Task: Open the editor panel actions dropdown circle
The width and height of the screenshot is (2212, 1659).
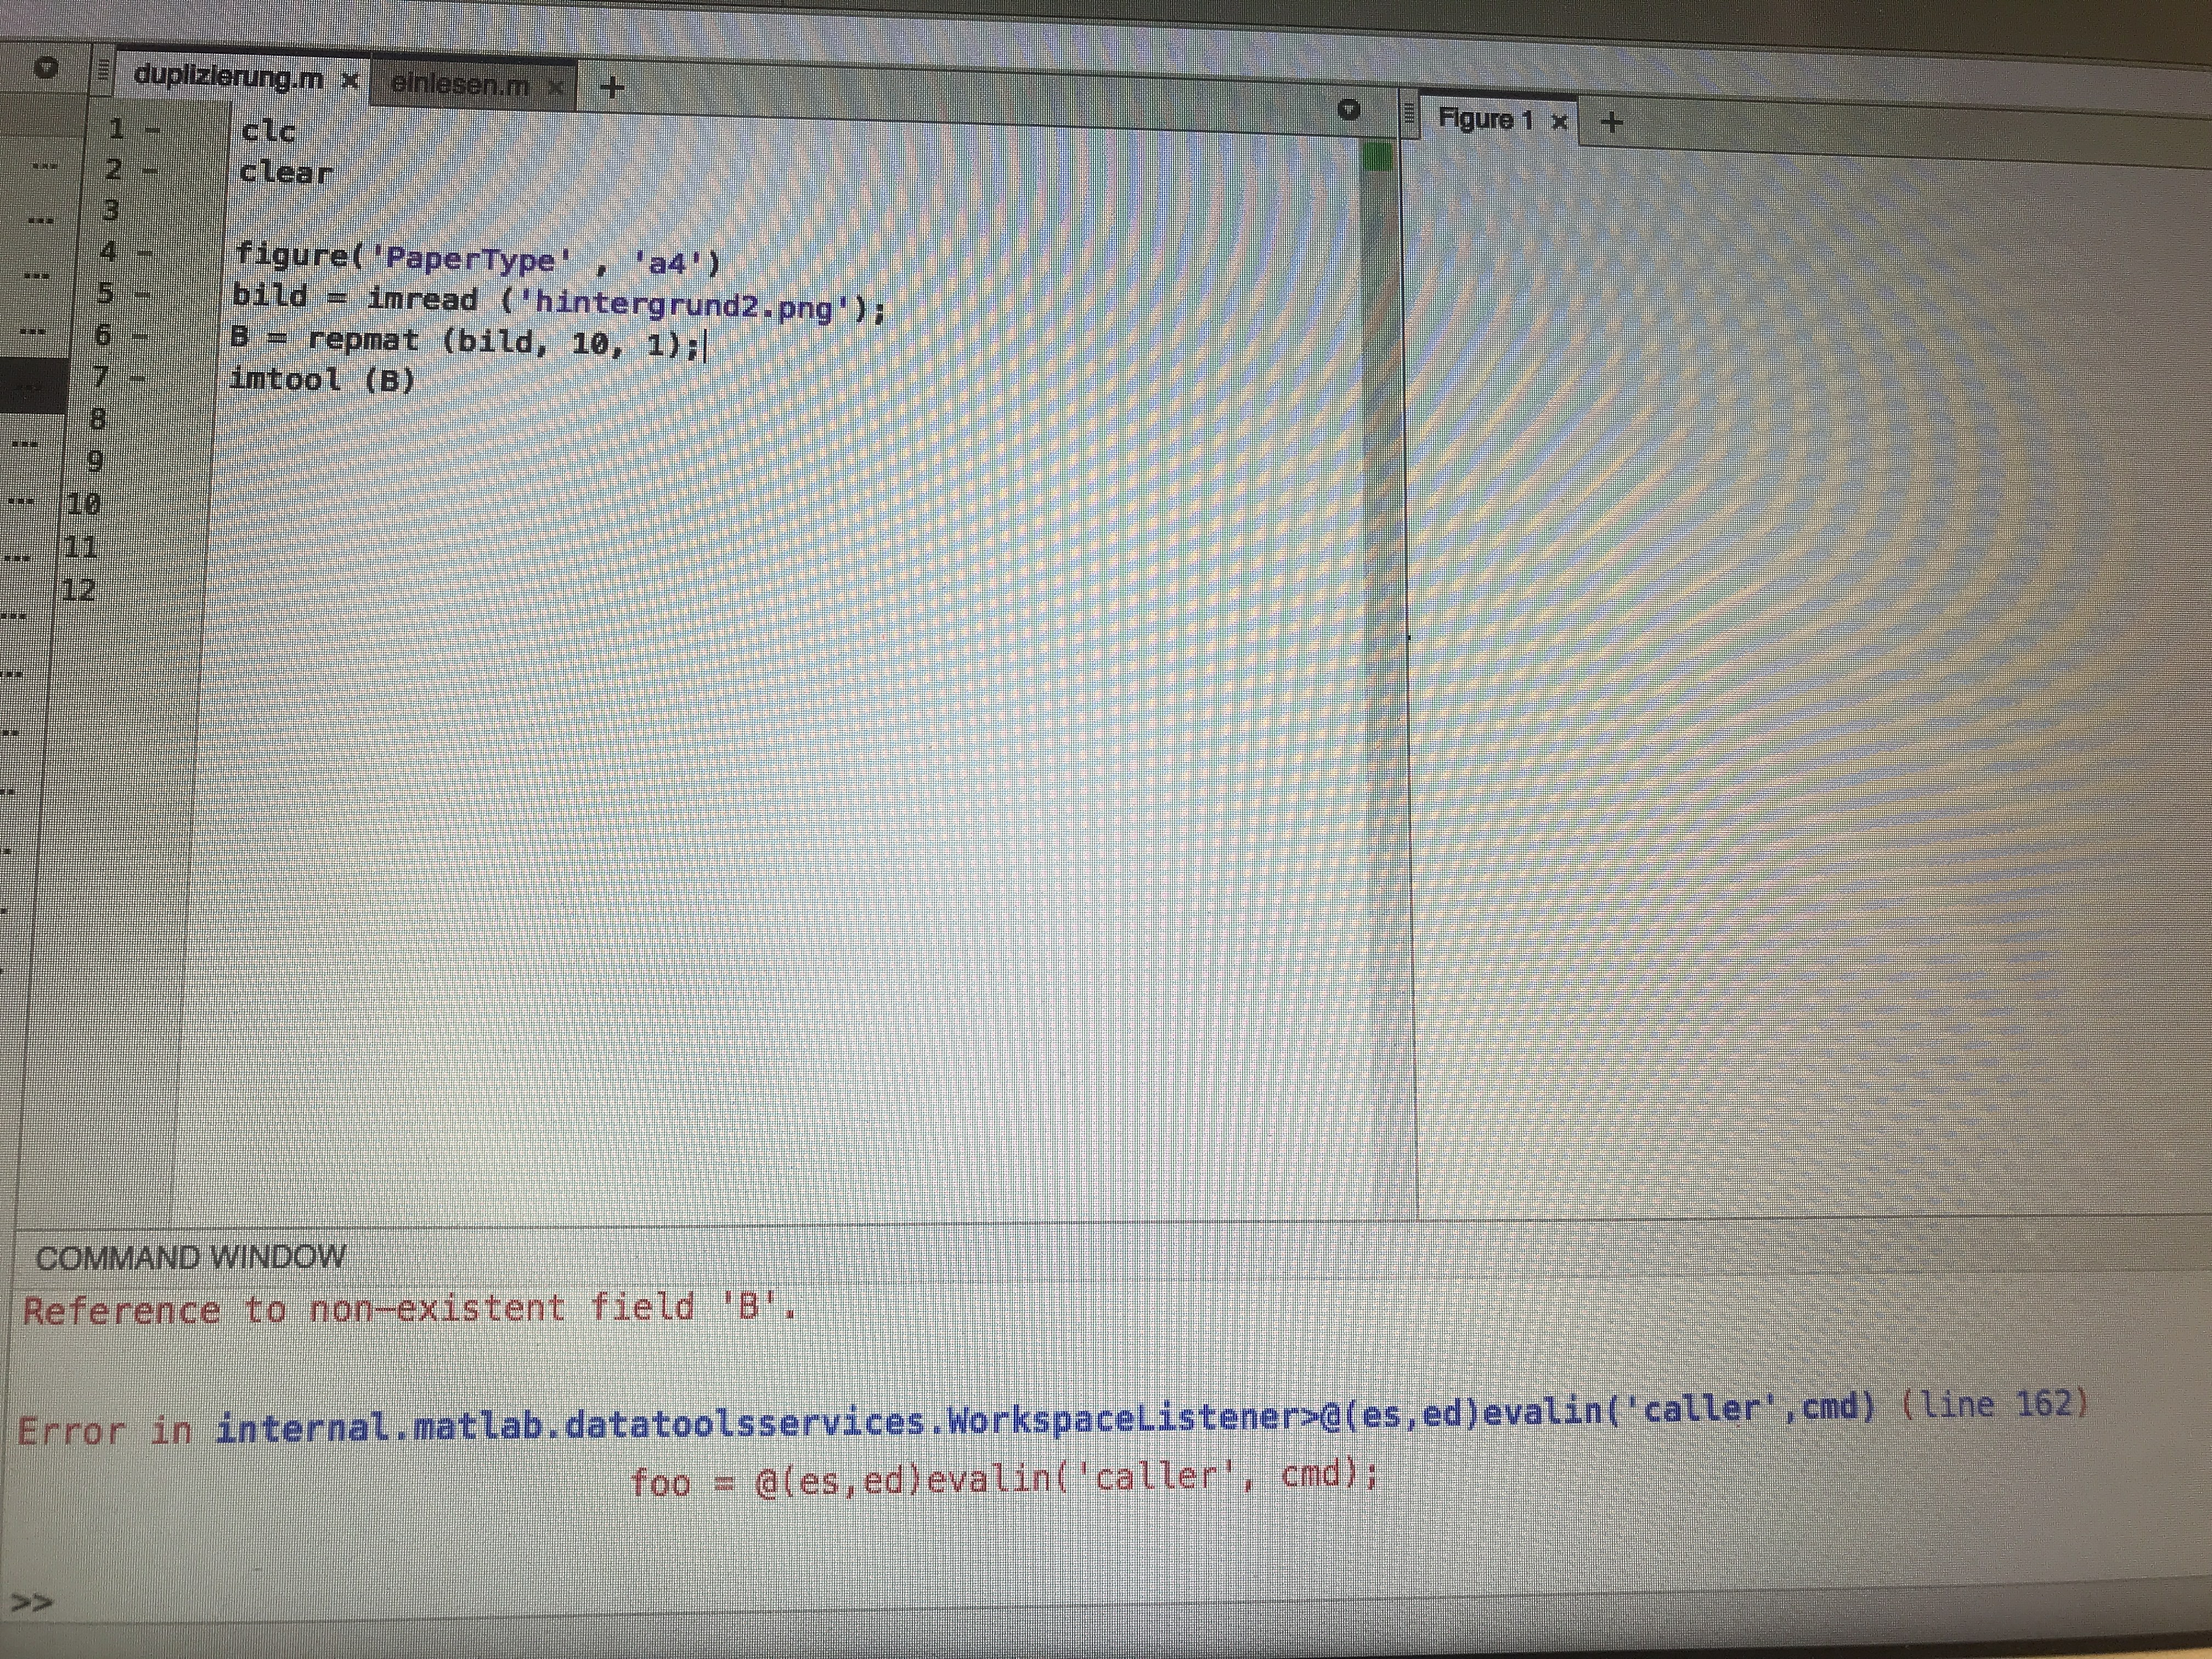Action: [x=1349, y=109]
